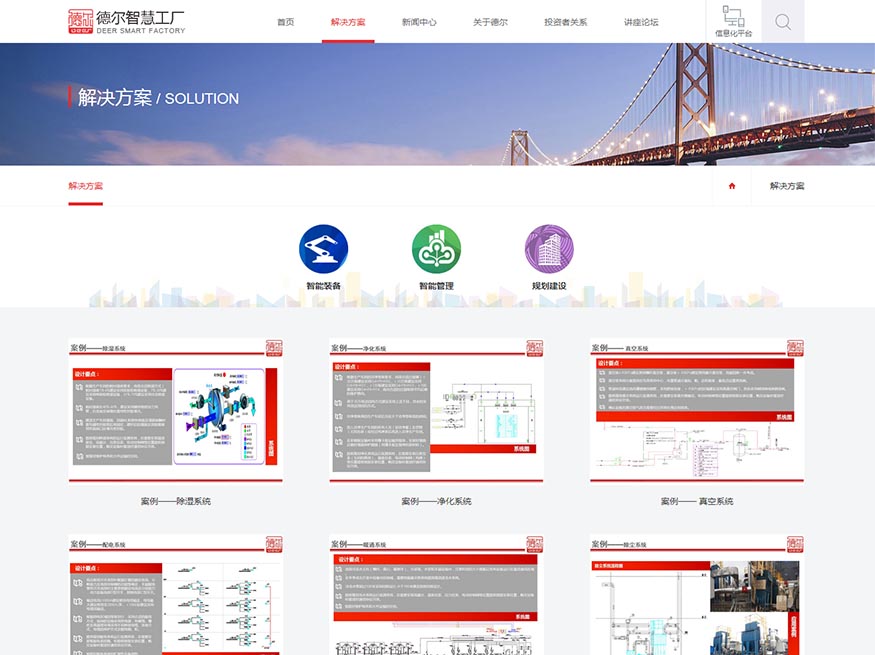Open the 案例——净化系统 caption link
This screenshot has width=875, height=655.
point(436,501)
